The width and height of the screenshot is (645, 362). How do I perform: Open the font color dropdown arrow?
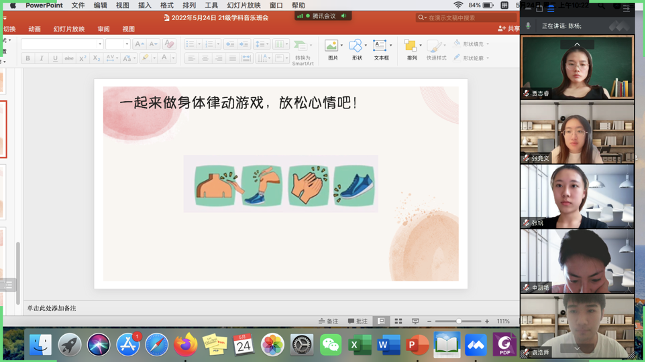pyautogui.click(x=173, y=58)
